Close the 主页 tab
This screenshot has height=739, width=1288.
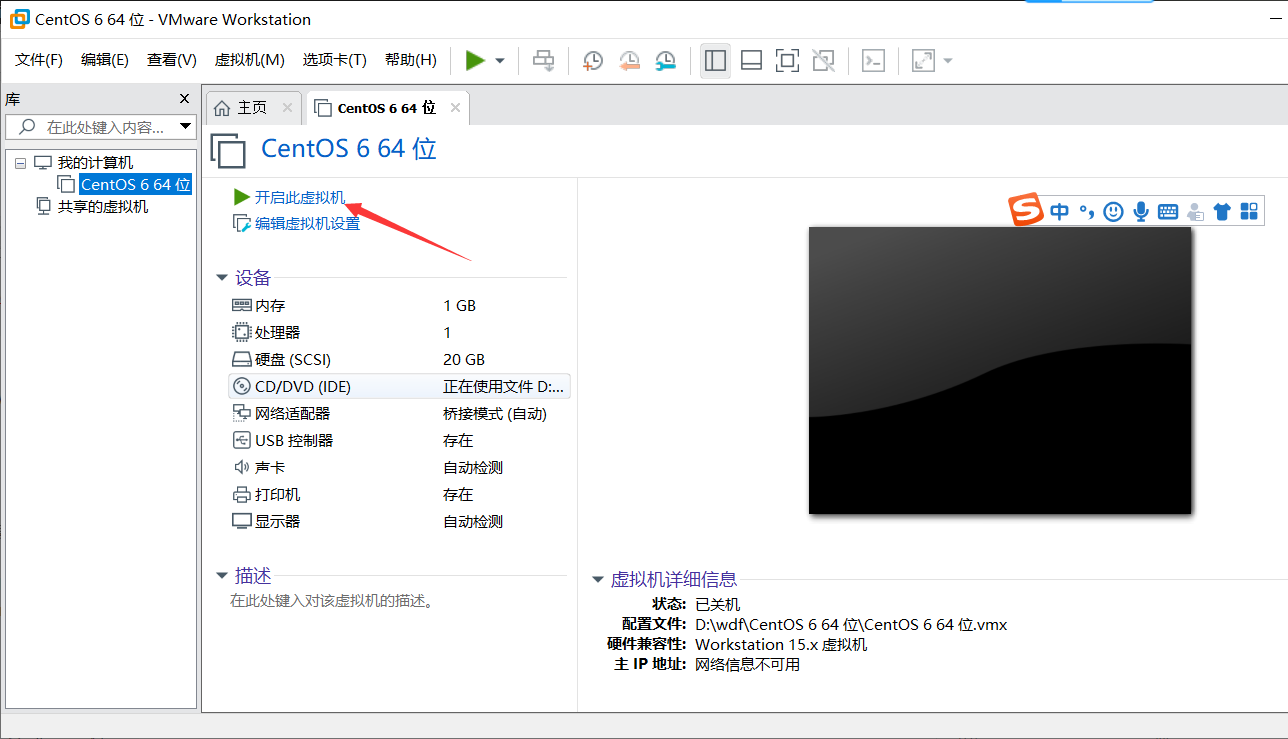coord(287,108)
